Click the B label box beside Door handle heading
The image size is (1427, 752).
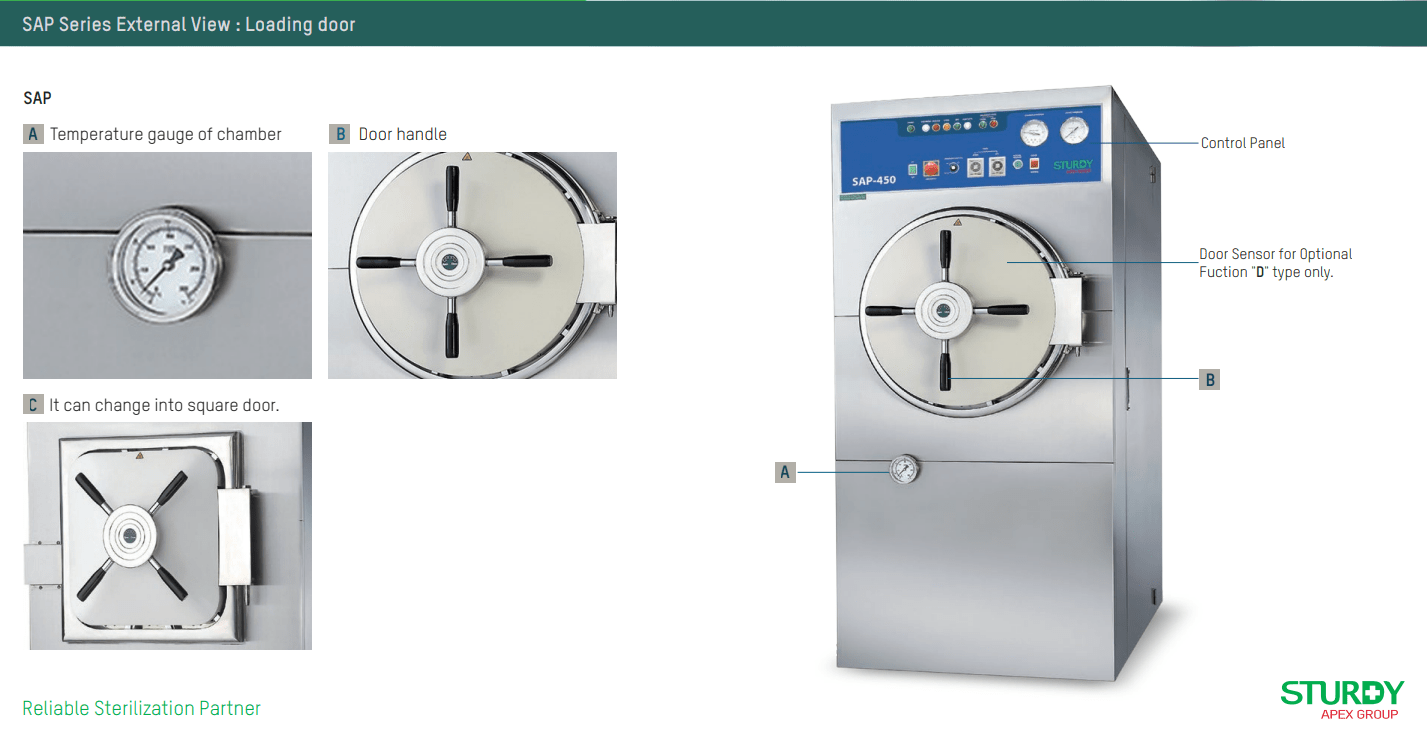click(339, 134)
